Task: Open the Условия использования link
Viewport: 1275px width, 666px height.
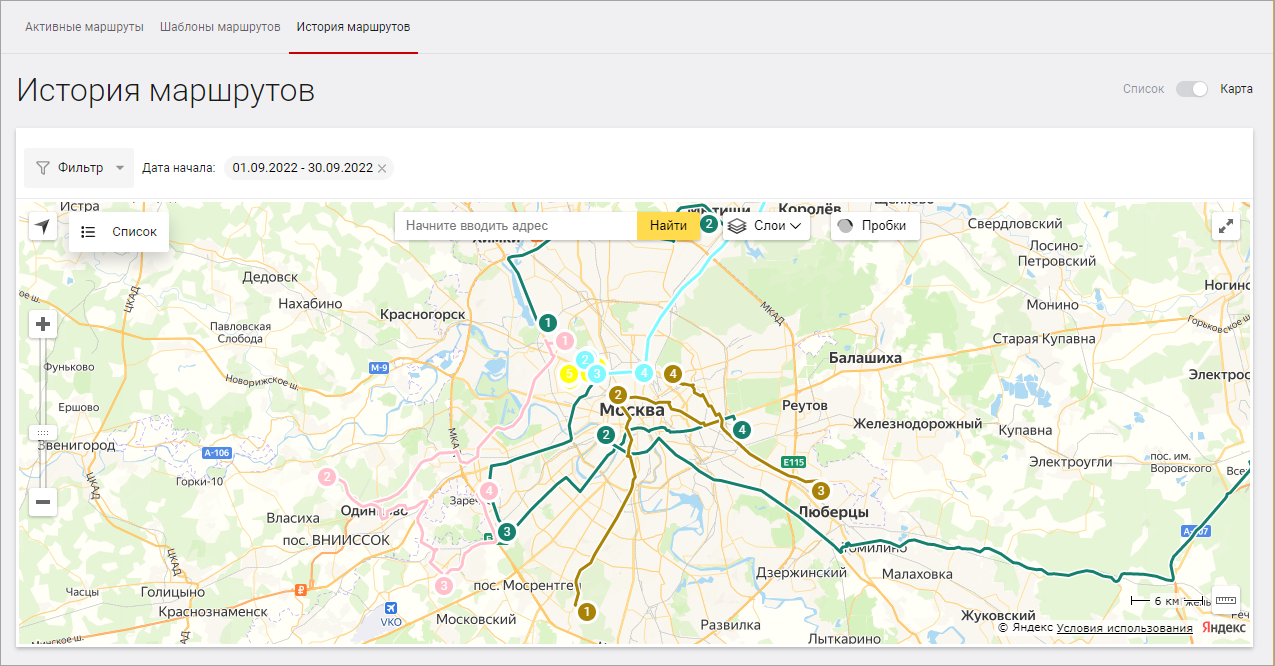Action: click(1124, 628)
